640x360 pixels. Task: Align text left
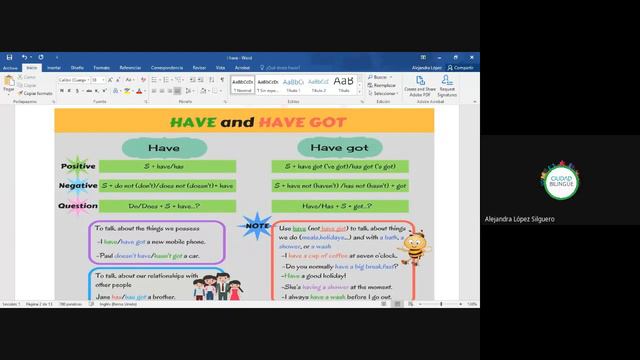(x=154, y=91)
